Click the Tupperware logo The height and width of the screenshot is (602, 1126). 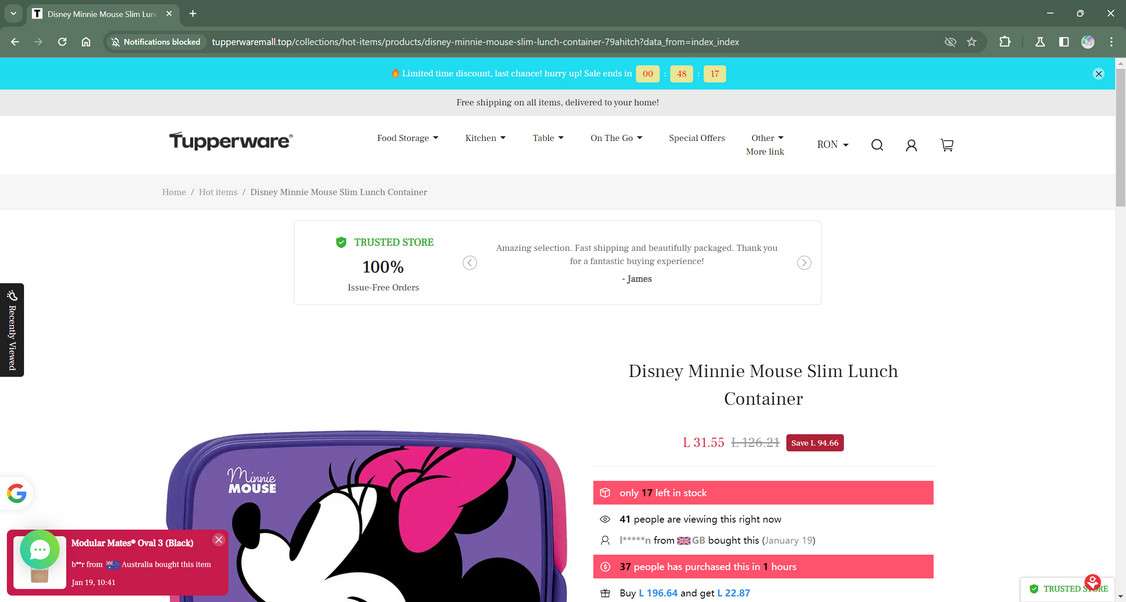point(231,141)
